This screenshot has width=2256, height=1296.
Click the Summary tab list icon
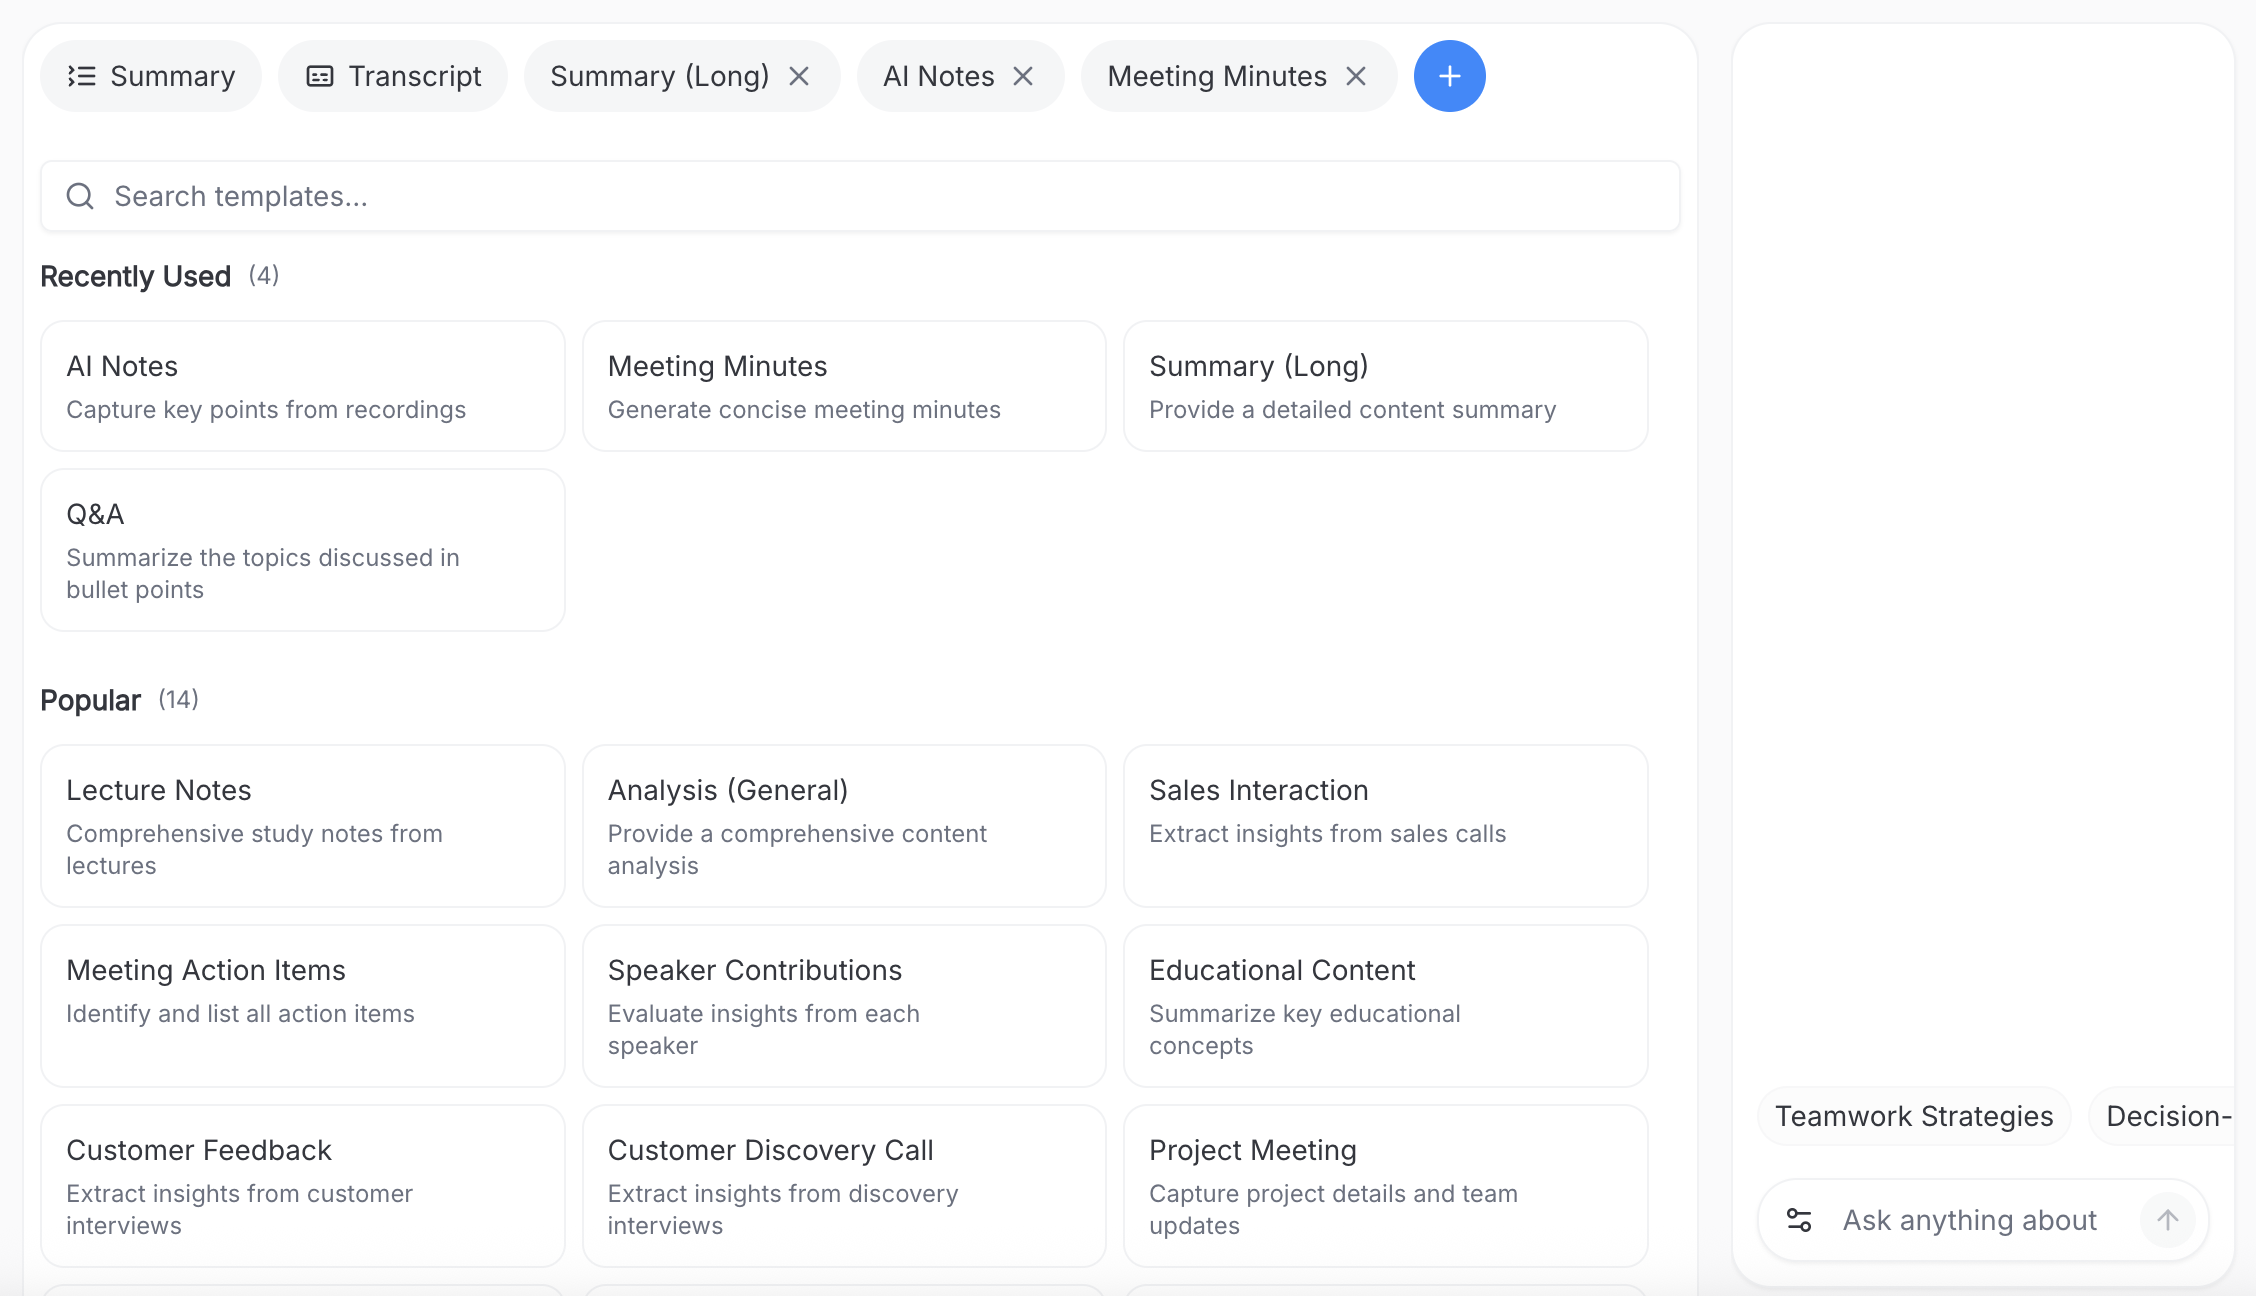(82, 76)
